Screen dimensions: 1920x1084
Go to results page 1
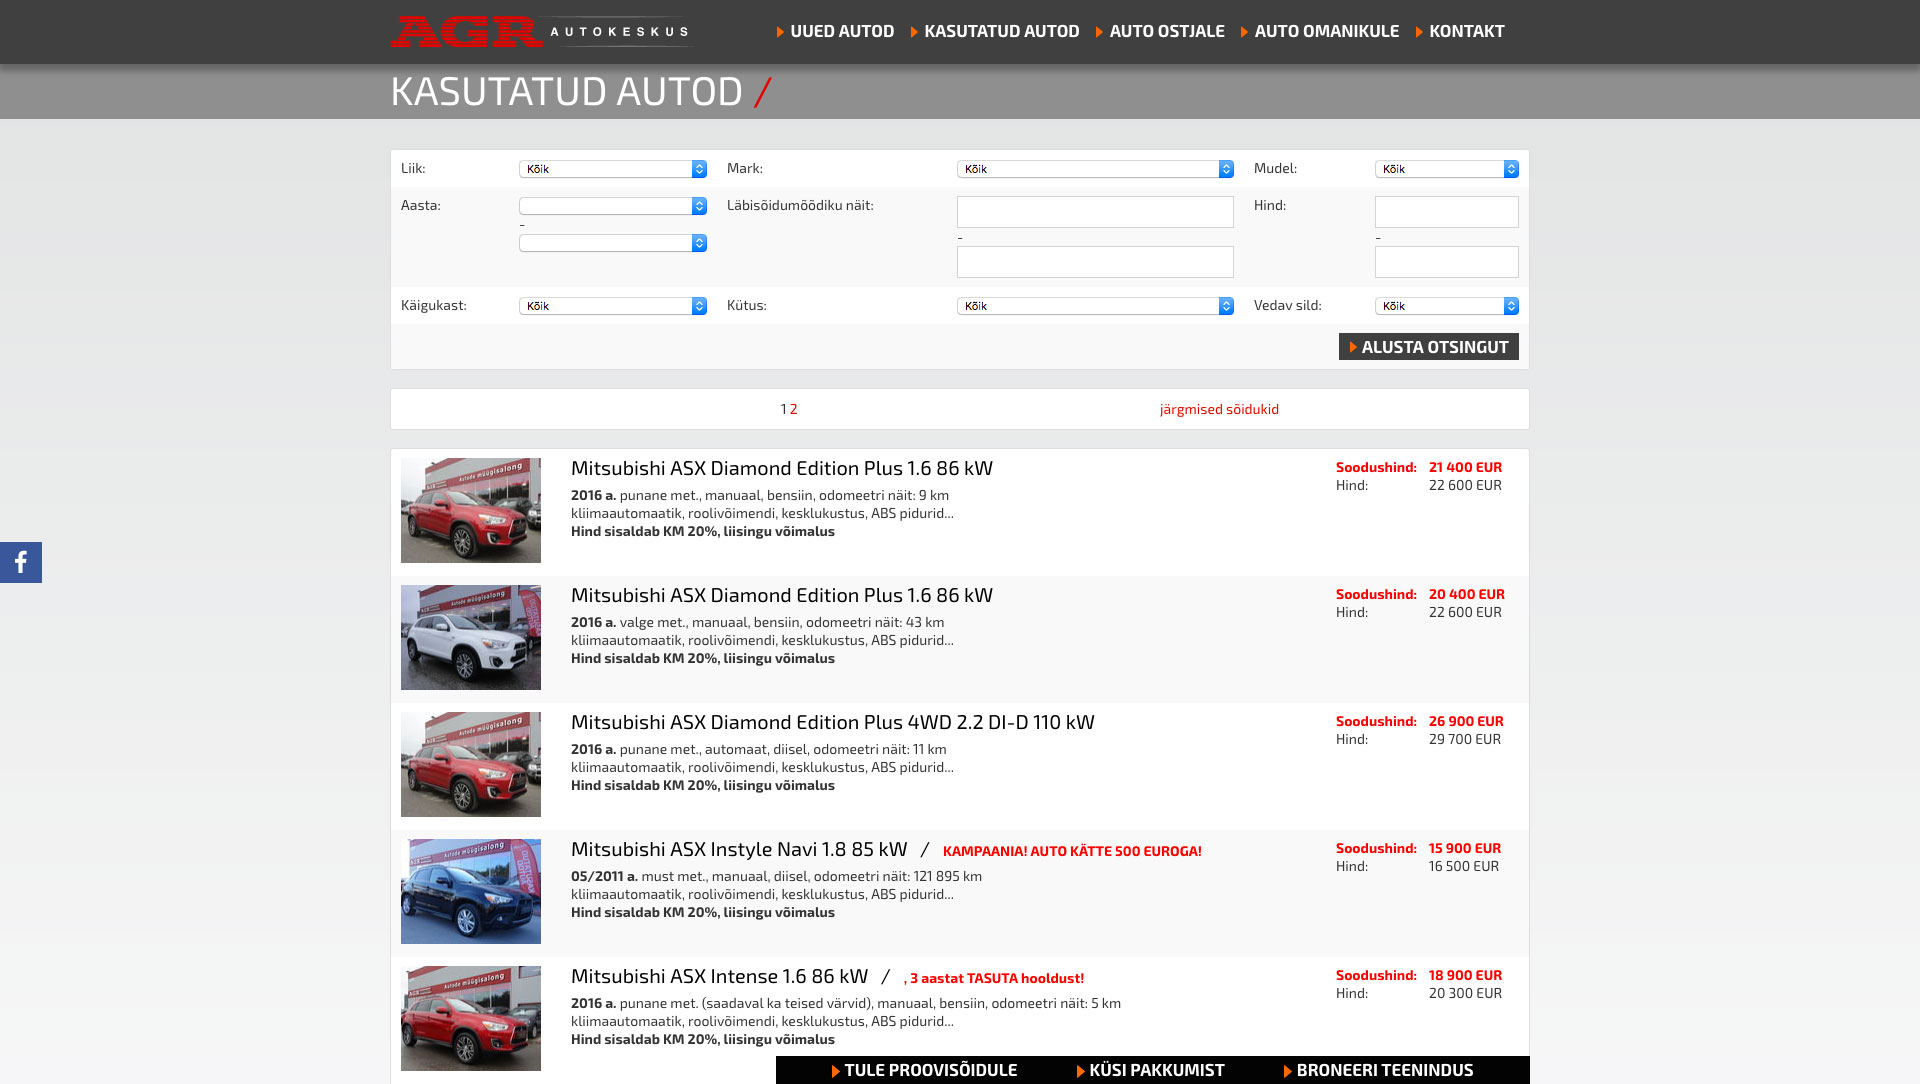(783, 409)
